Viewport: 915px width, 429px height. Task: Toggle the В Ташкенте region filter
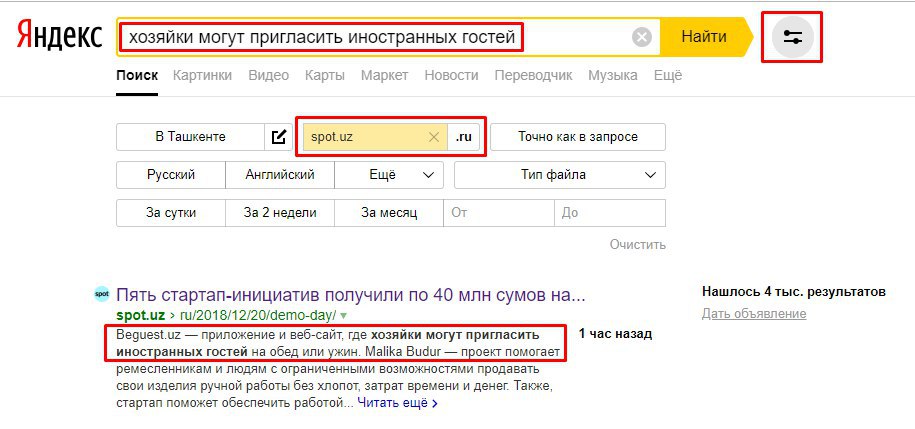click(x=190, y=137)
